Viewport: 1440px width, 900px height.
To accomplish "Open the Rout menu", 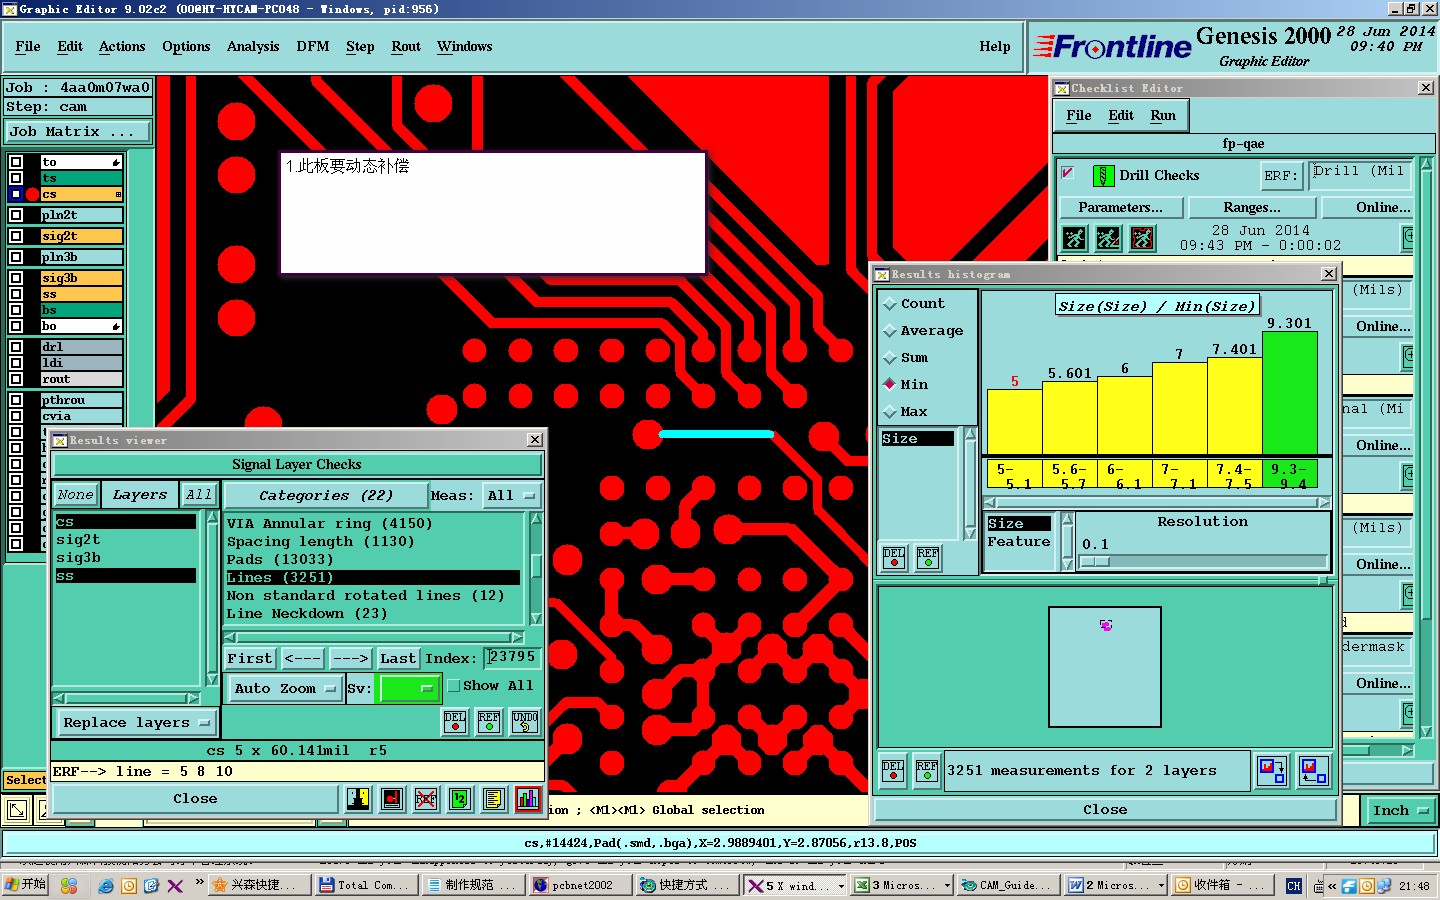I will pyautogui.click(x=406, y=47).
